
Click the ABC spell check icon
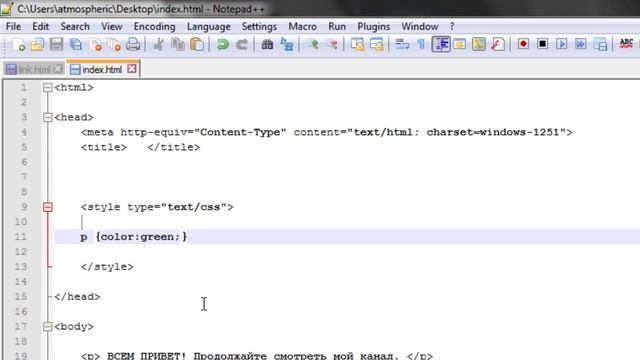626,44
